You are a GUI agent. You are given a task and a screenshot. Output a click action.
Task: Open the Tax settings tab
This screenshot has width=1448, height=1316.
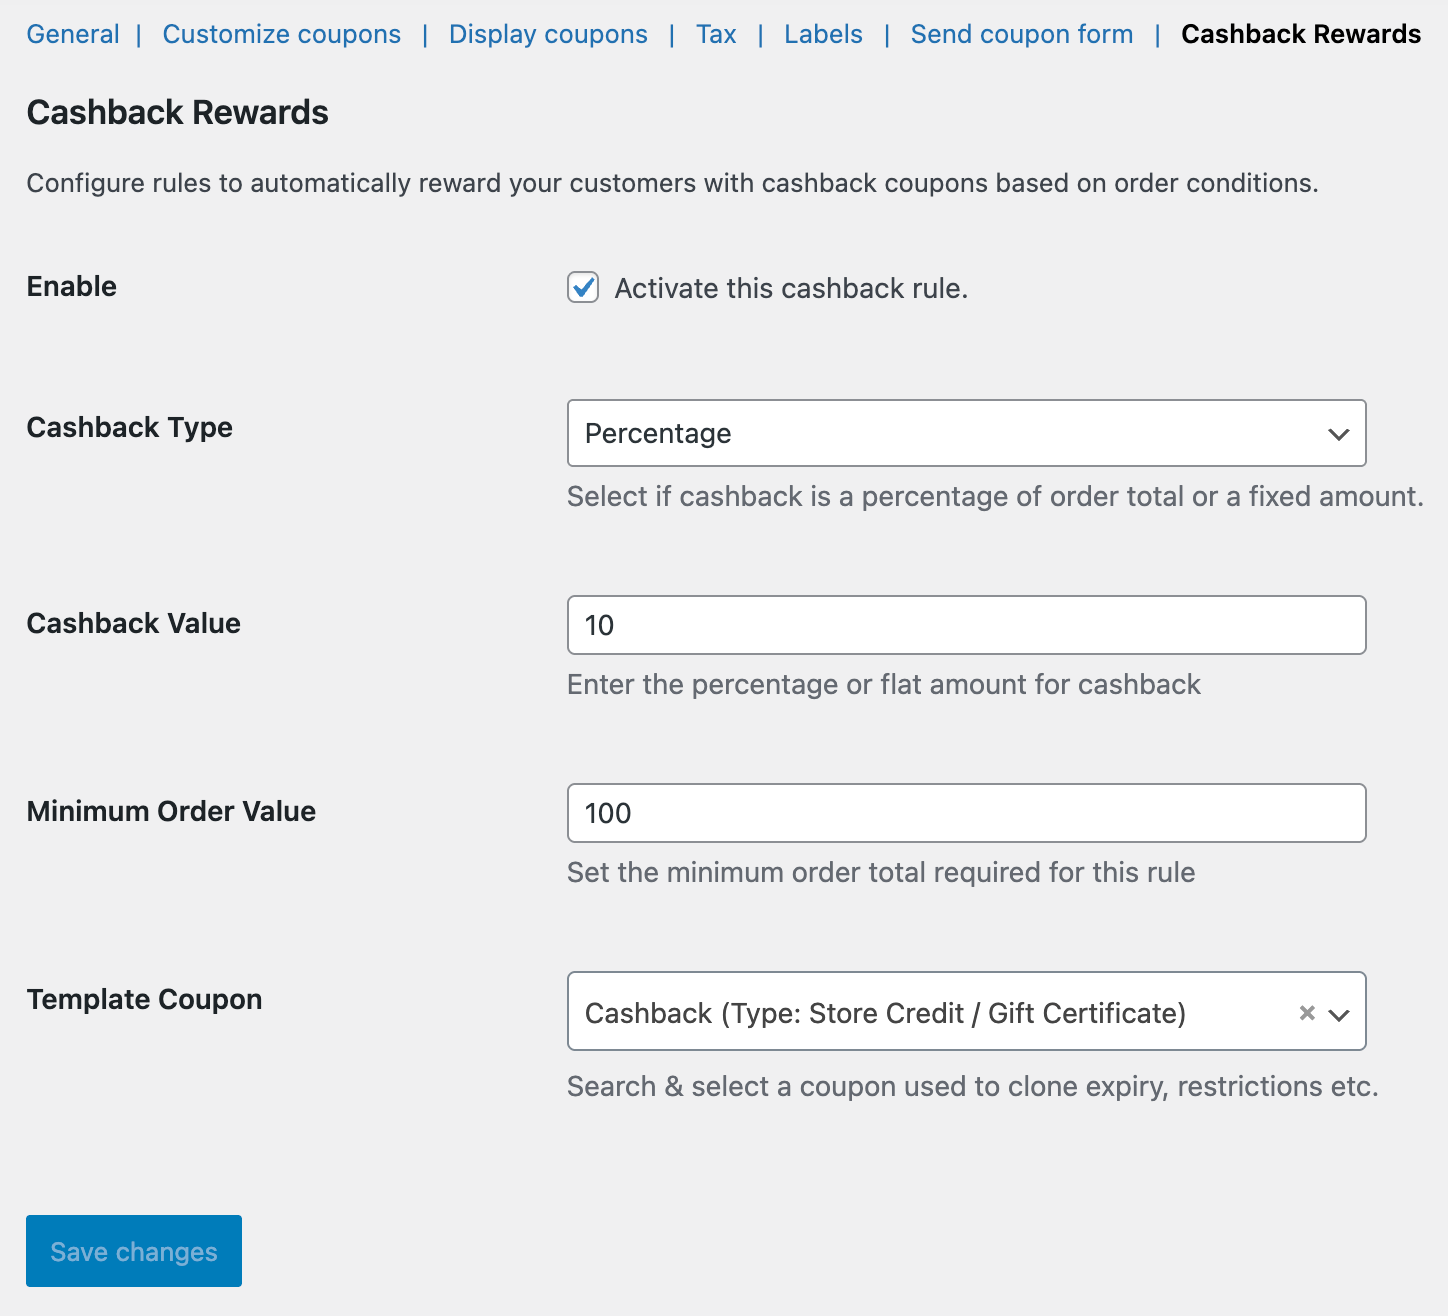(716, 34)
